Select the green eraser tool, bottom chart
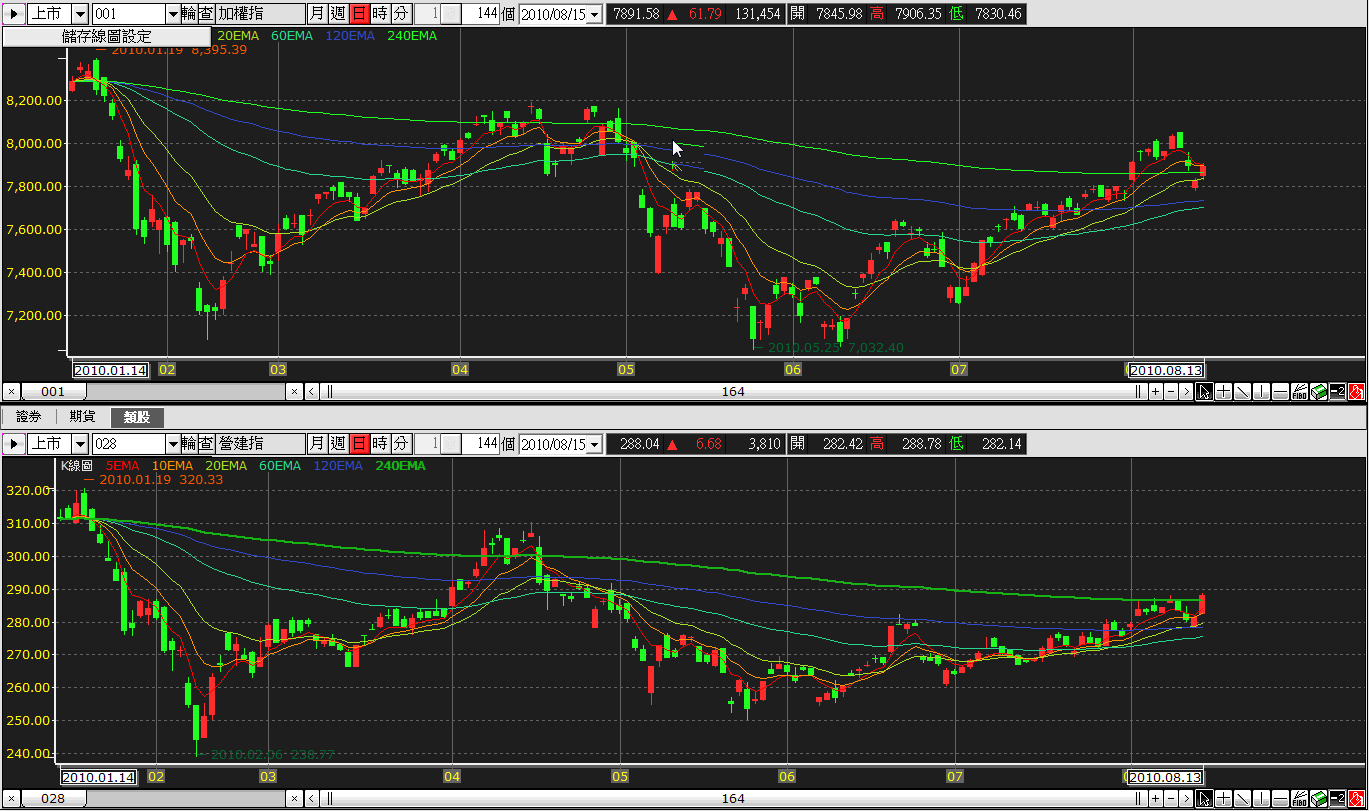 click(1318, 798)
